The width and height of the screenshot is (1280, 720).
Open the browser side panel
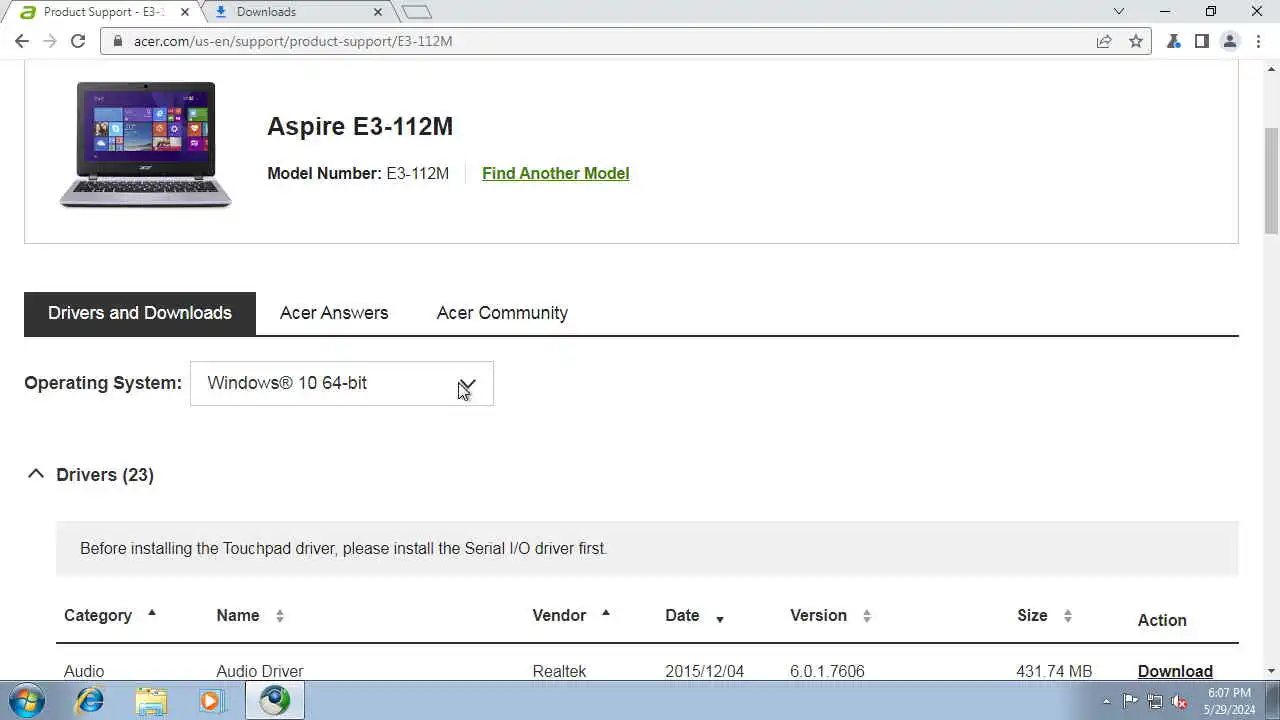pos(1202,41)
